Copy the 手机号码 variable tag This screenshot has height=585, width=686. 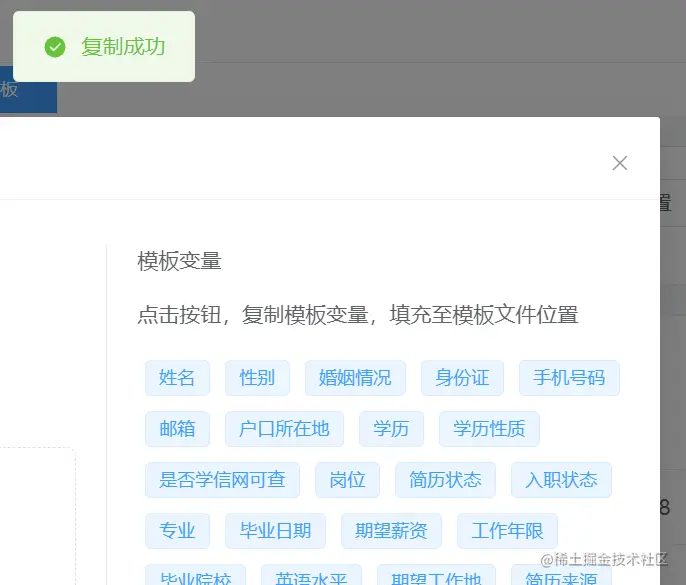coord(569,378)
